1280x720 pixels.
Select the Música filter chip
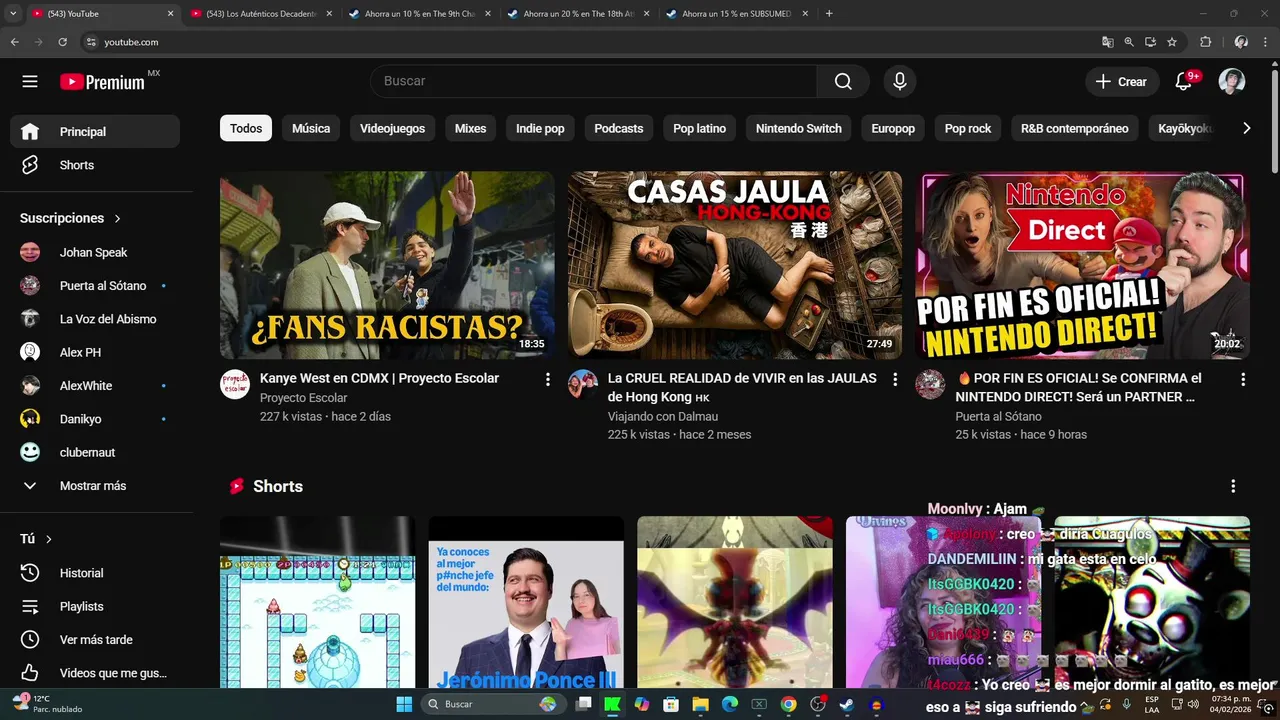click(x=311, y=128)
